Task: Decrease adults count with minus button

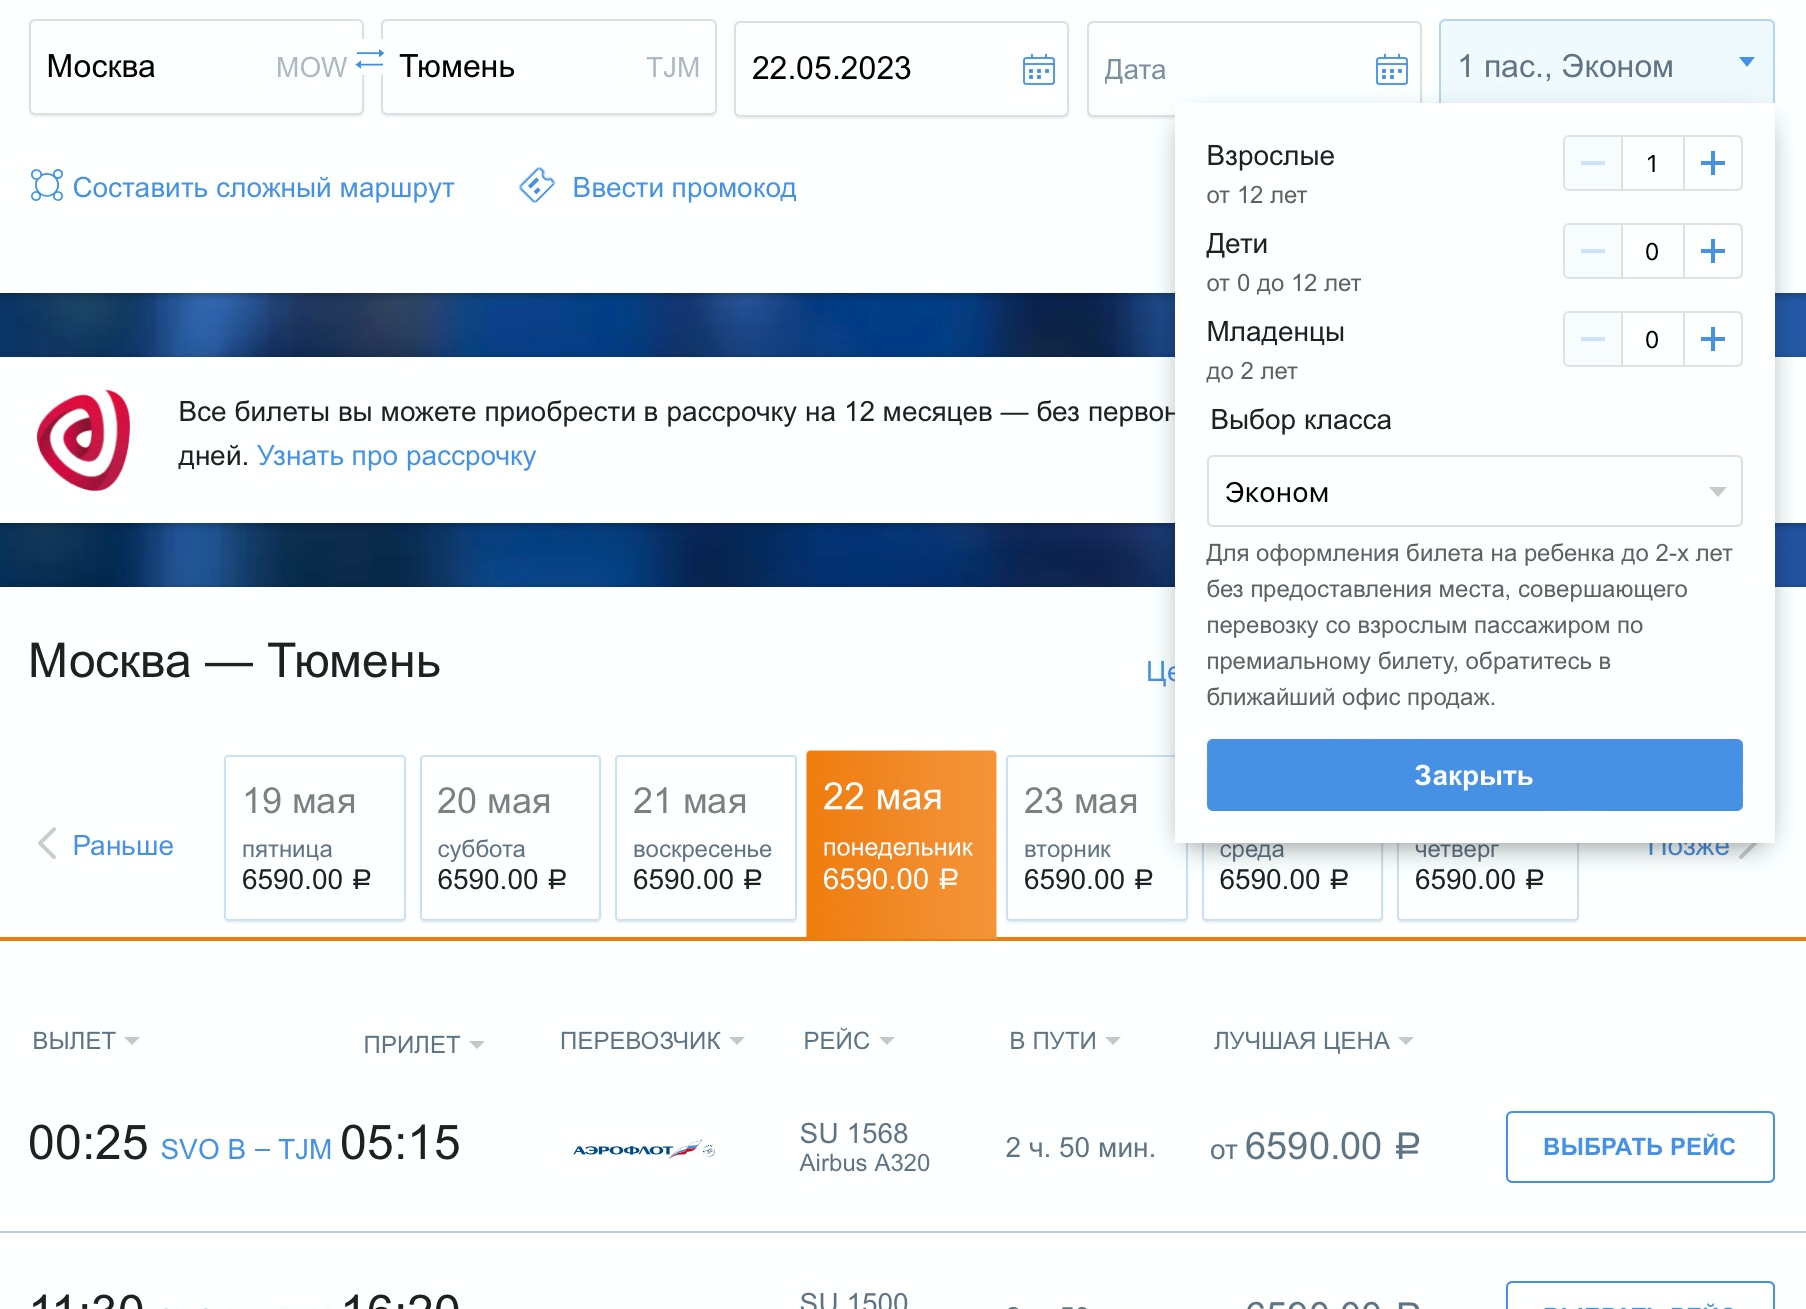Action: (x=1593, y=163)
